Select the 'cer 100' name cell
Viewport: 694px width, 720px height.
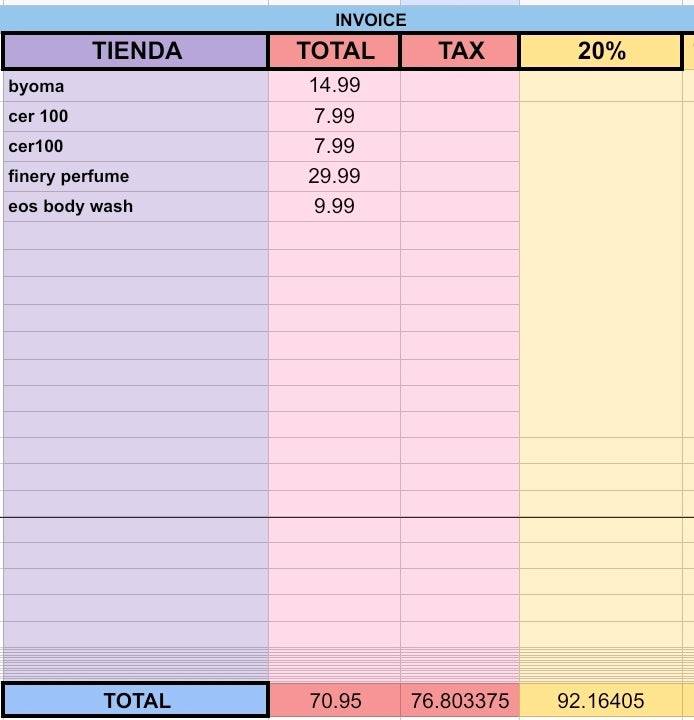point(136,117)
